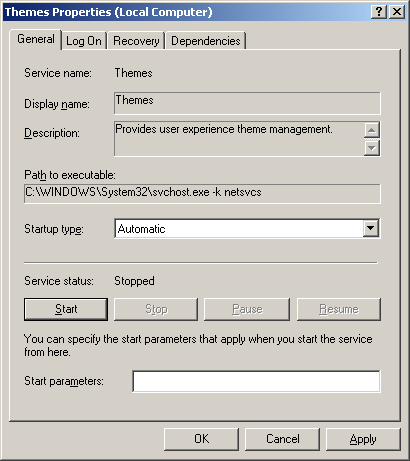Click the disabled Pause button
The width and height of the screenshot is (410, 461).
click(247, 309)
